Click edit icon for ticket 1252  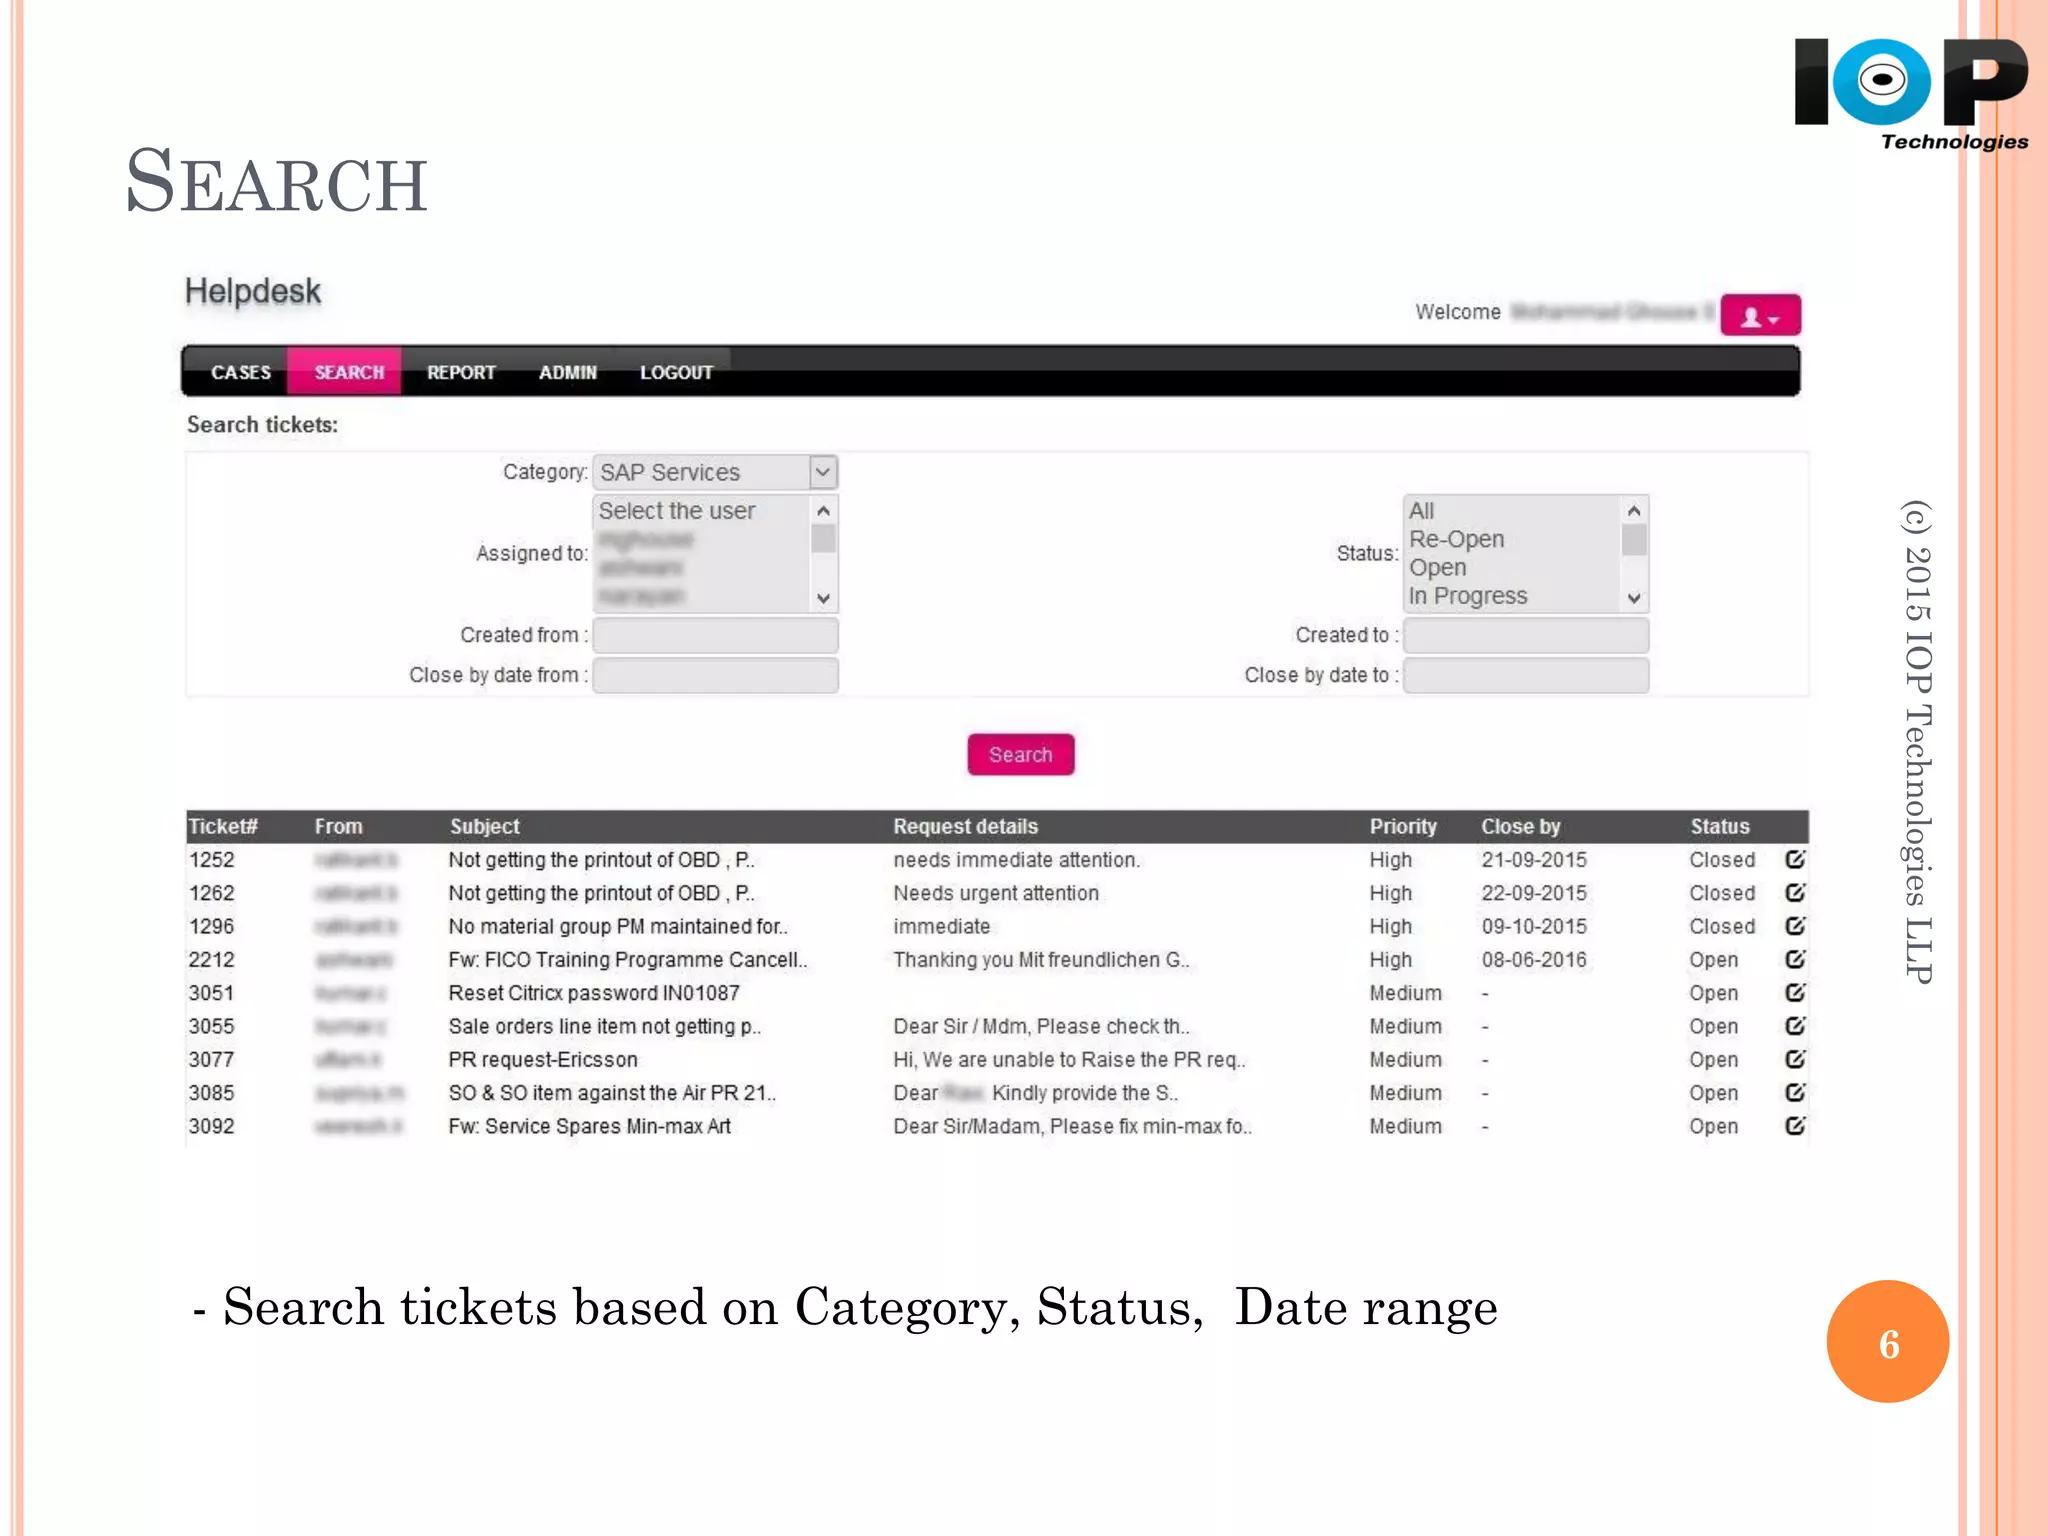coord(1795,859)
